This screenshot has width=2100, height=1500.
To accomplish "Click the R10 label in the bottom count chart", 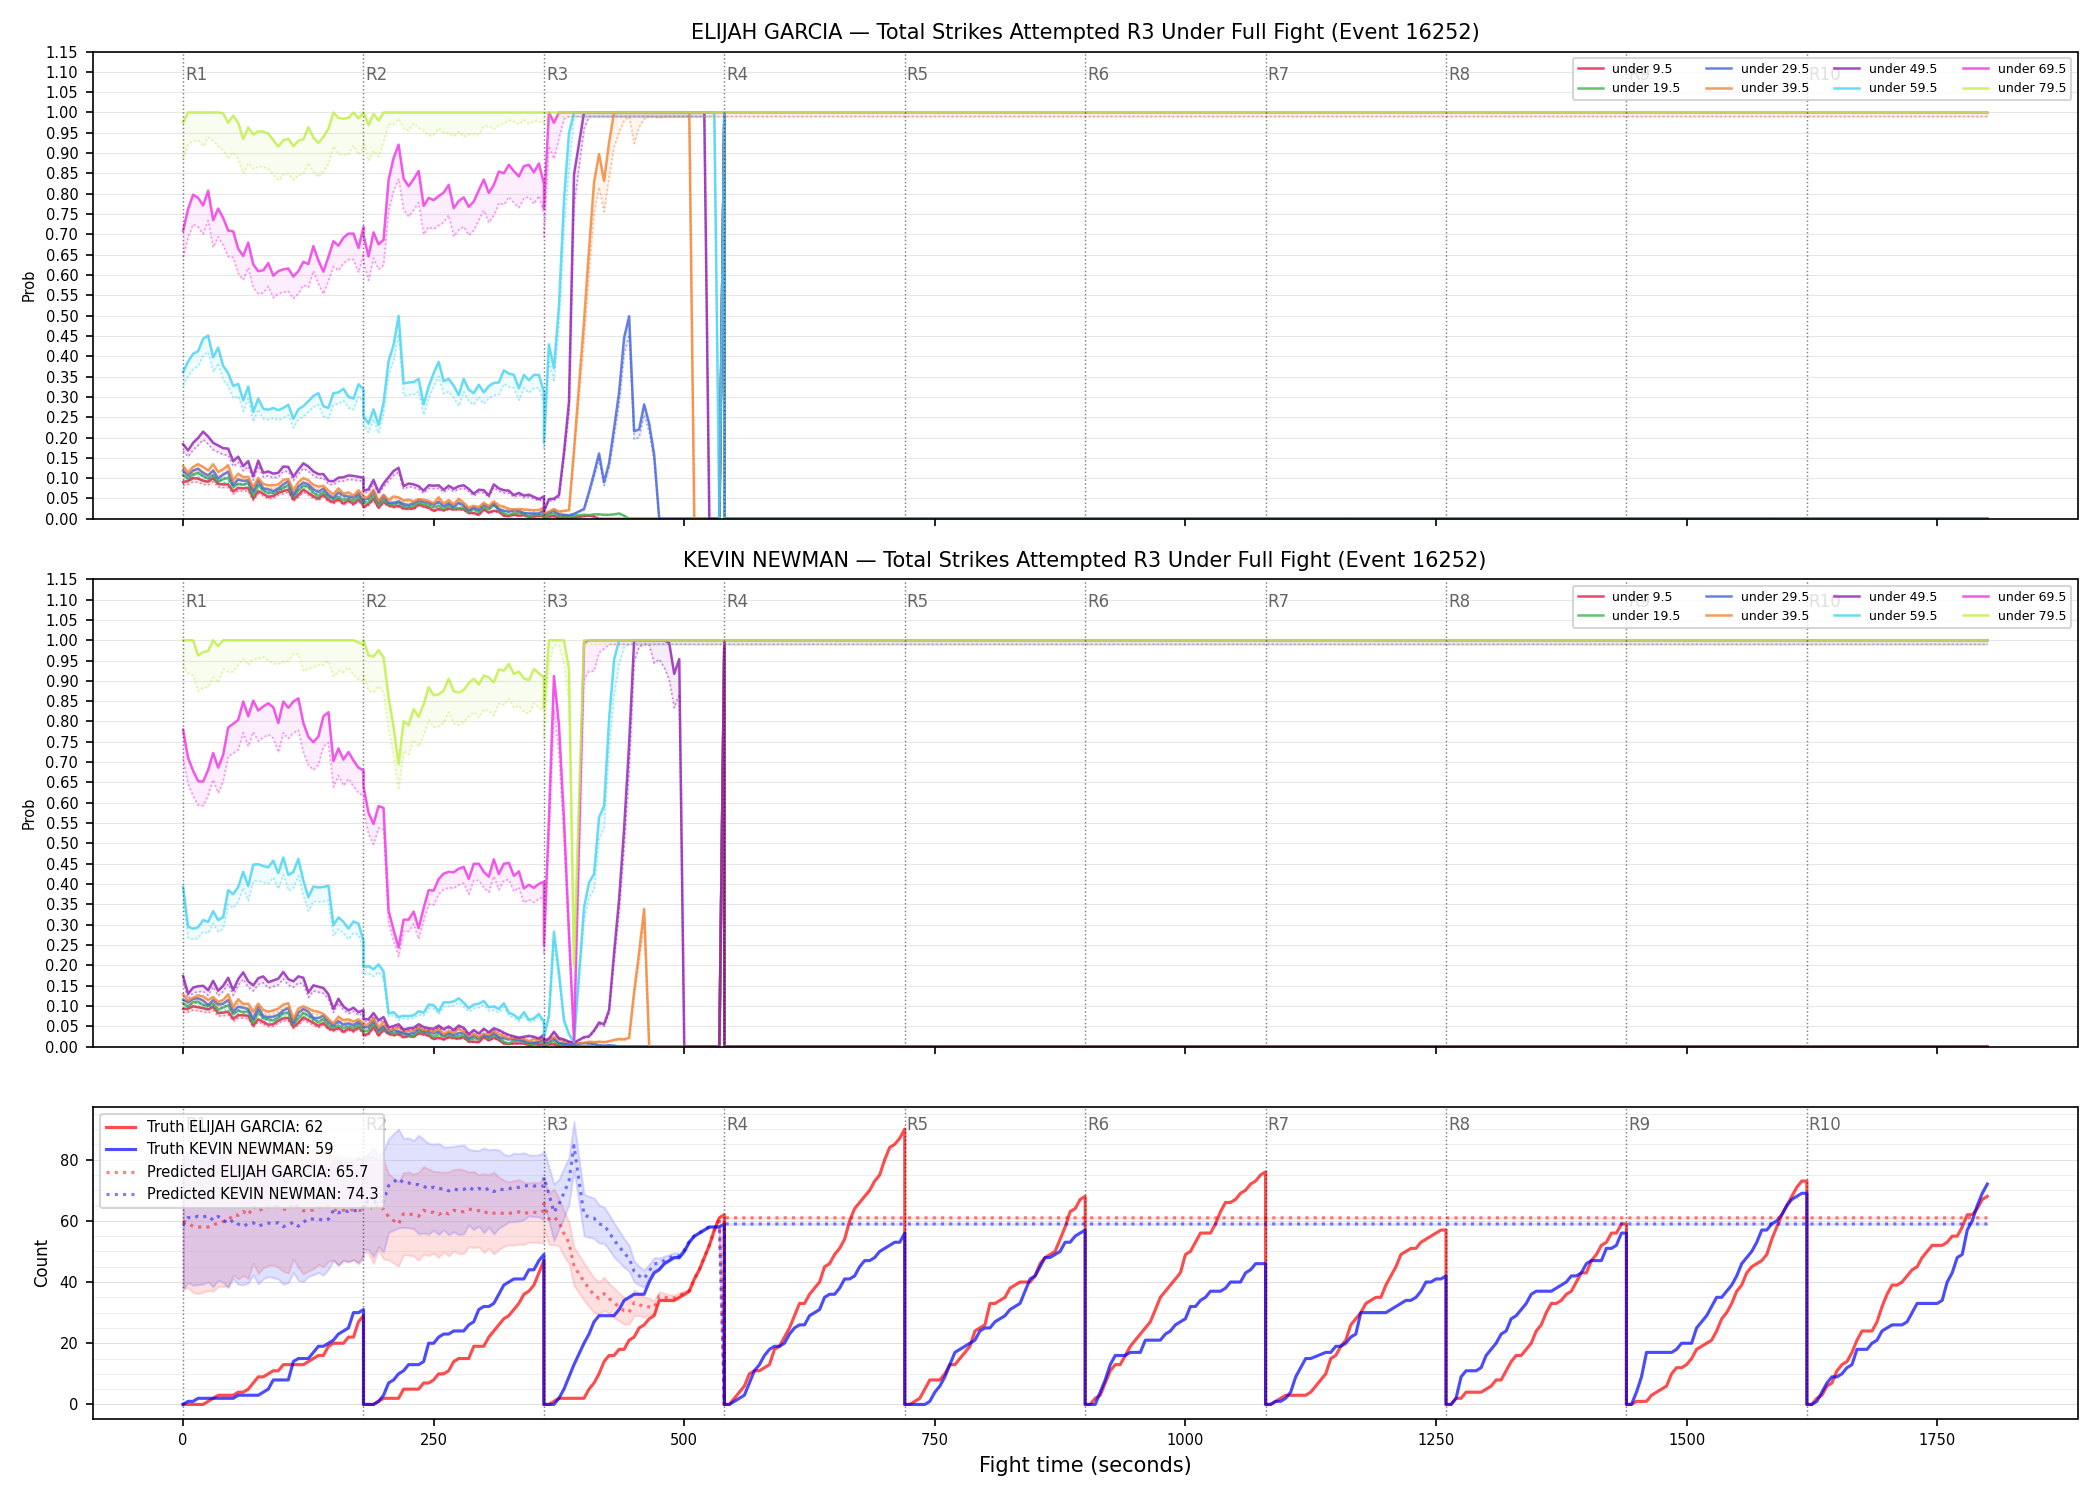I will [x=1824, y=1124].
